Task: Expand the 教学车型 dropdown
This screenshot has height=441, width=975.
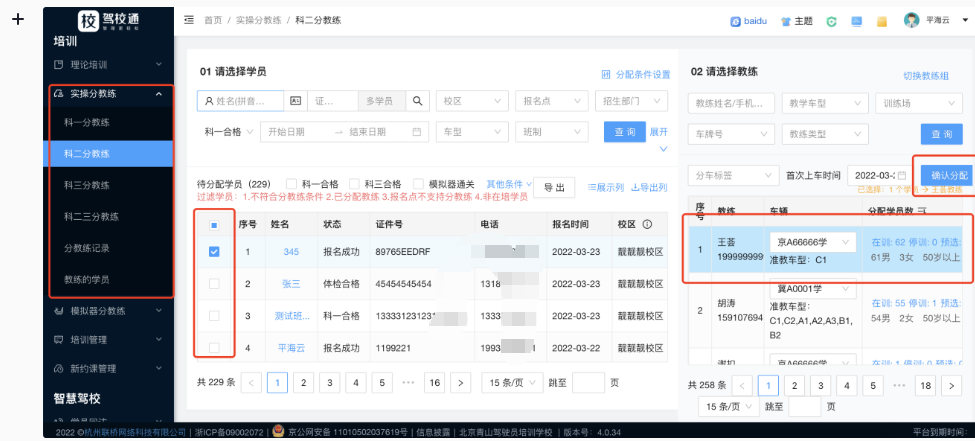Action: tap(823, 103)
